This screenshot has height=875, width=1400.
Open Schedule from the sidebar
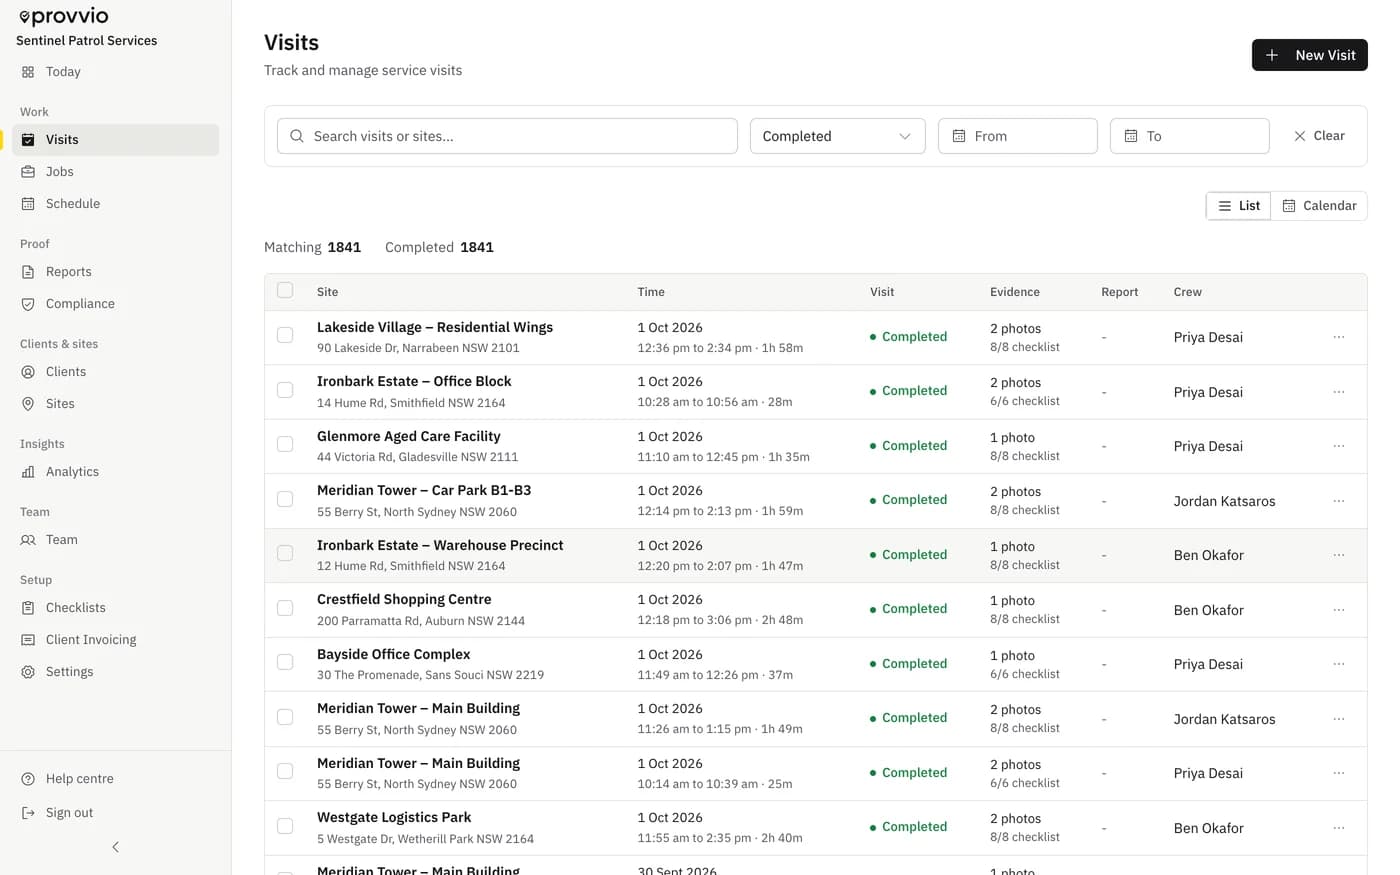116,204
